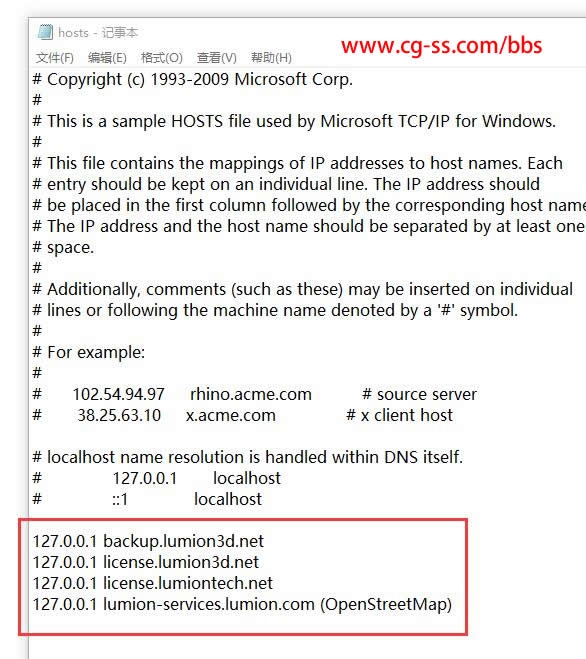Click the 38.25.63.10 example IP address
Image resolution: width=586 pixels, height=659 pixels.
click(119, 415)
